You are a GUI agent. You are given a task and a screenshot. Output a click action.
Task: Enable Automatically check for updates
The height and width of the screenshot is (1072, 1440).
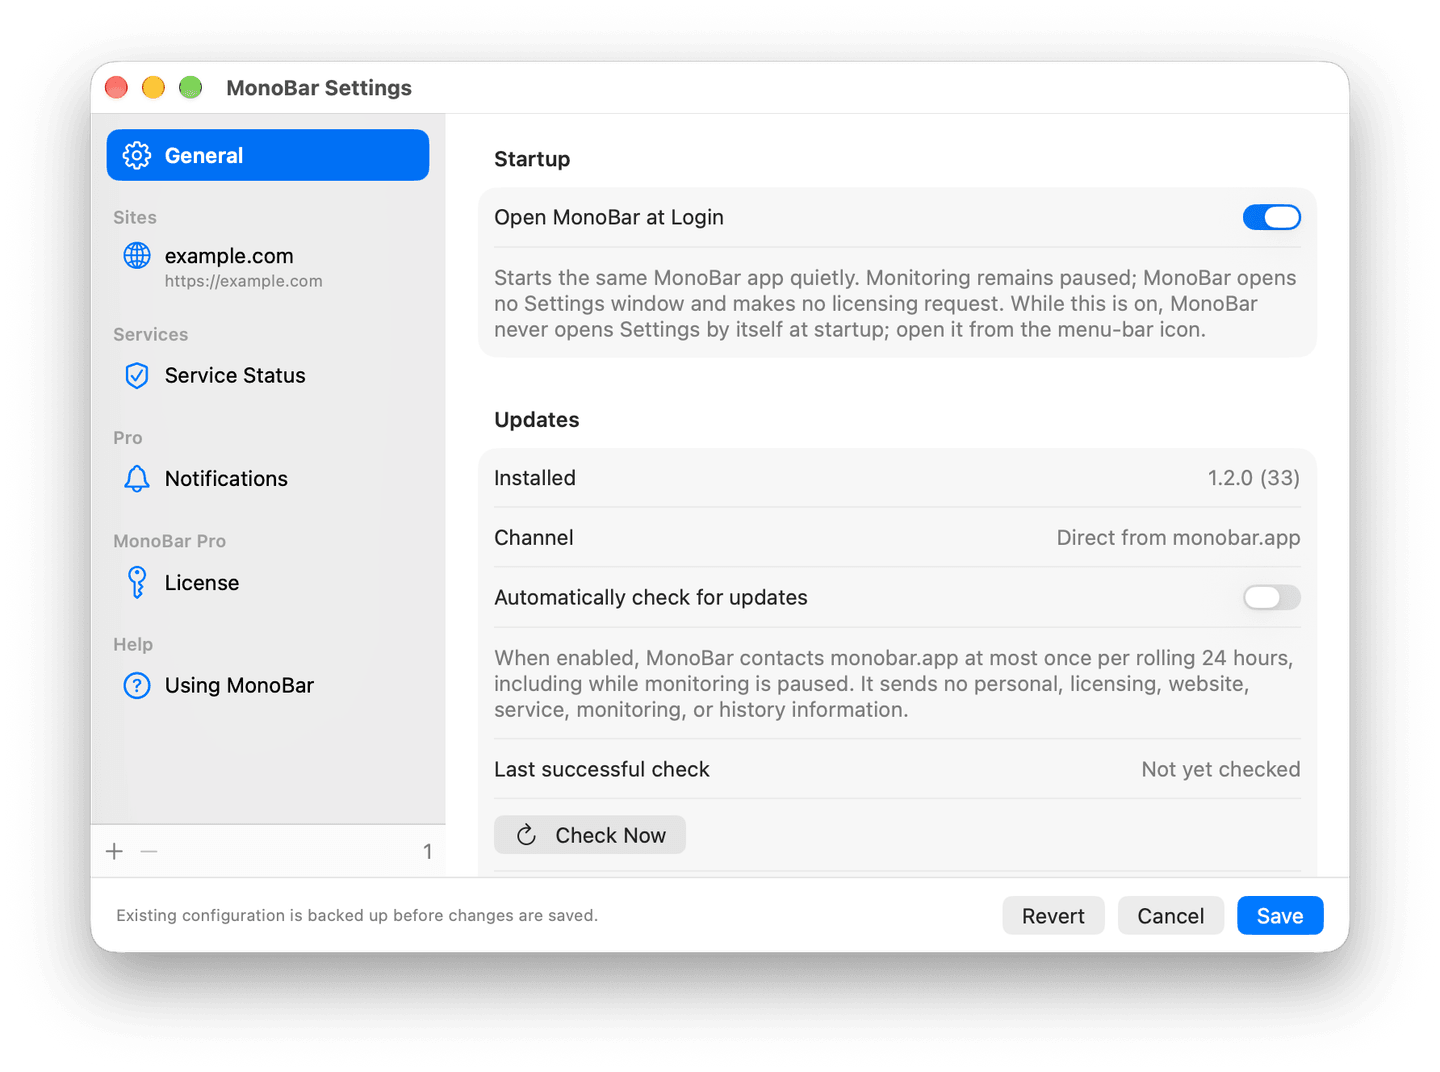1271,597
